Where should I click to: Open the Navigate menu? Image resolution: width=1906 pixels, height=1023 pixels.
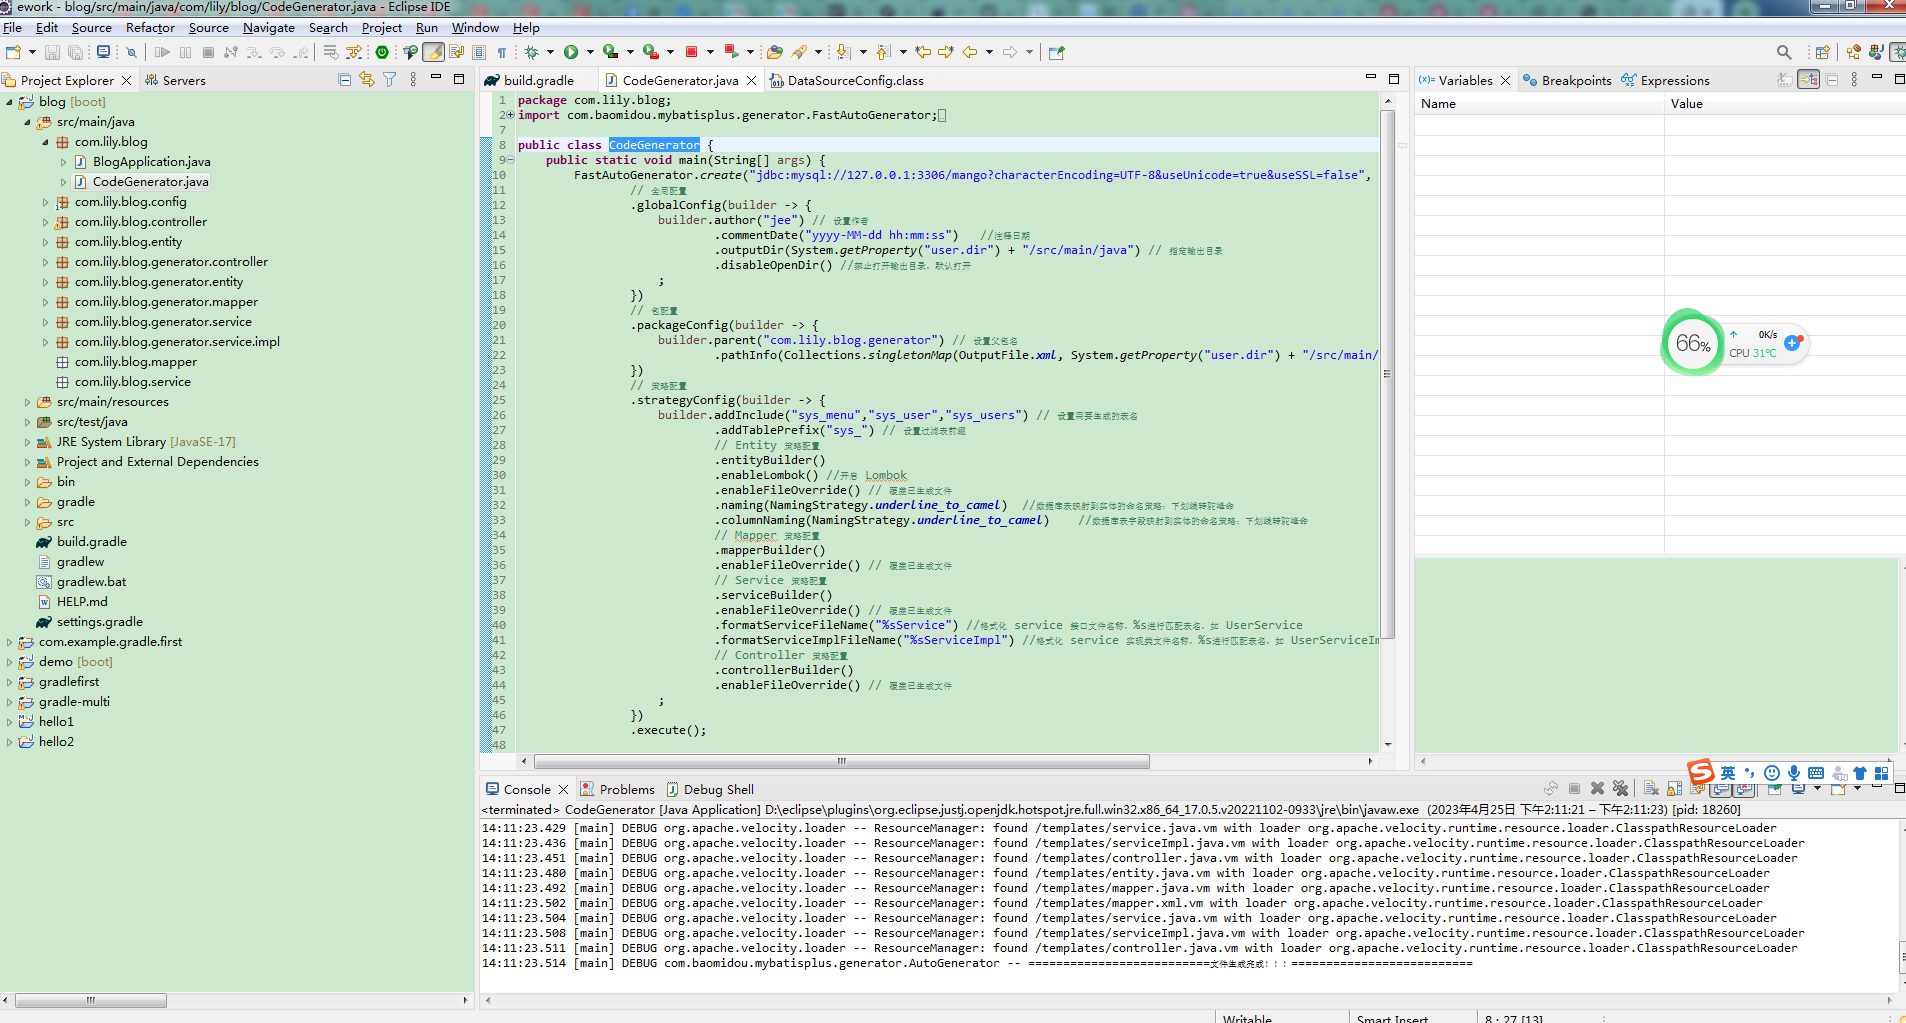269,28
